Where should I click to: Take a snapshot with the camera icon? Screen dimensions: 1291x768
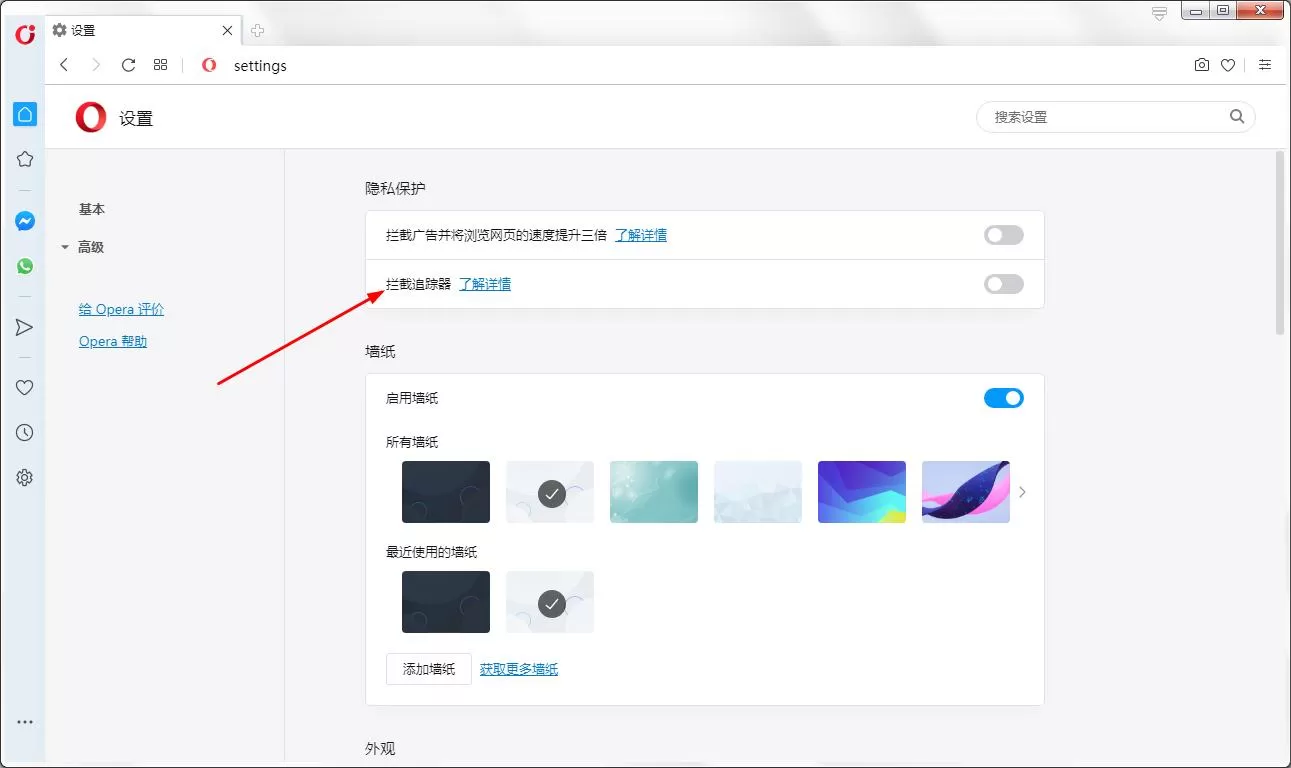(1202, 65)
